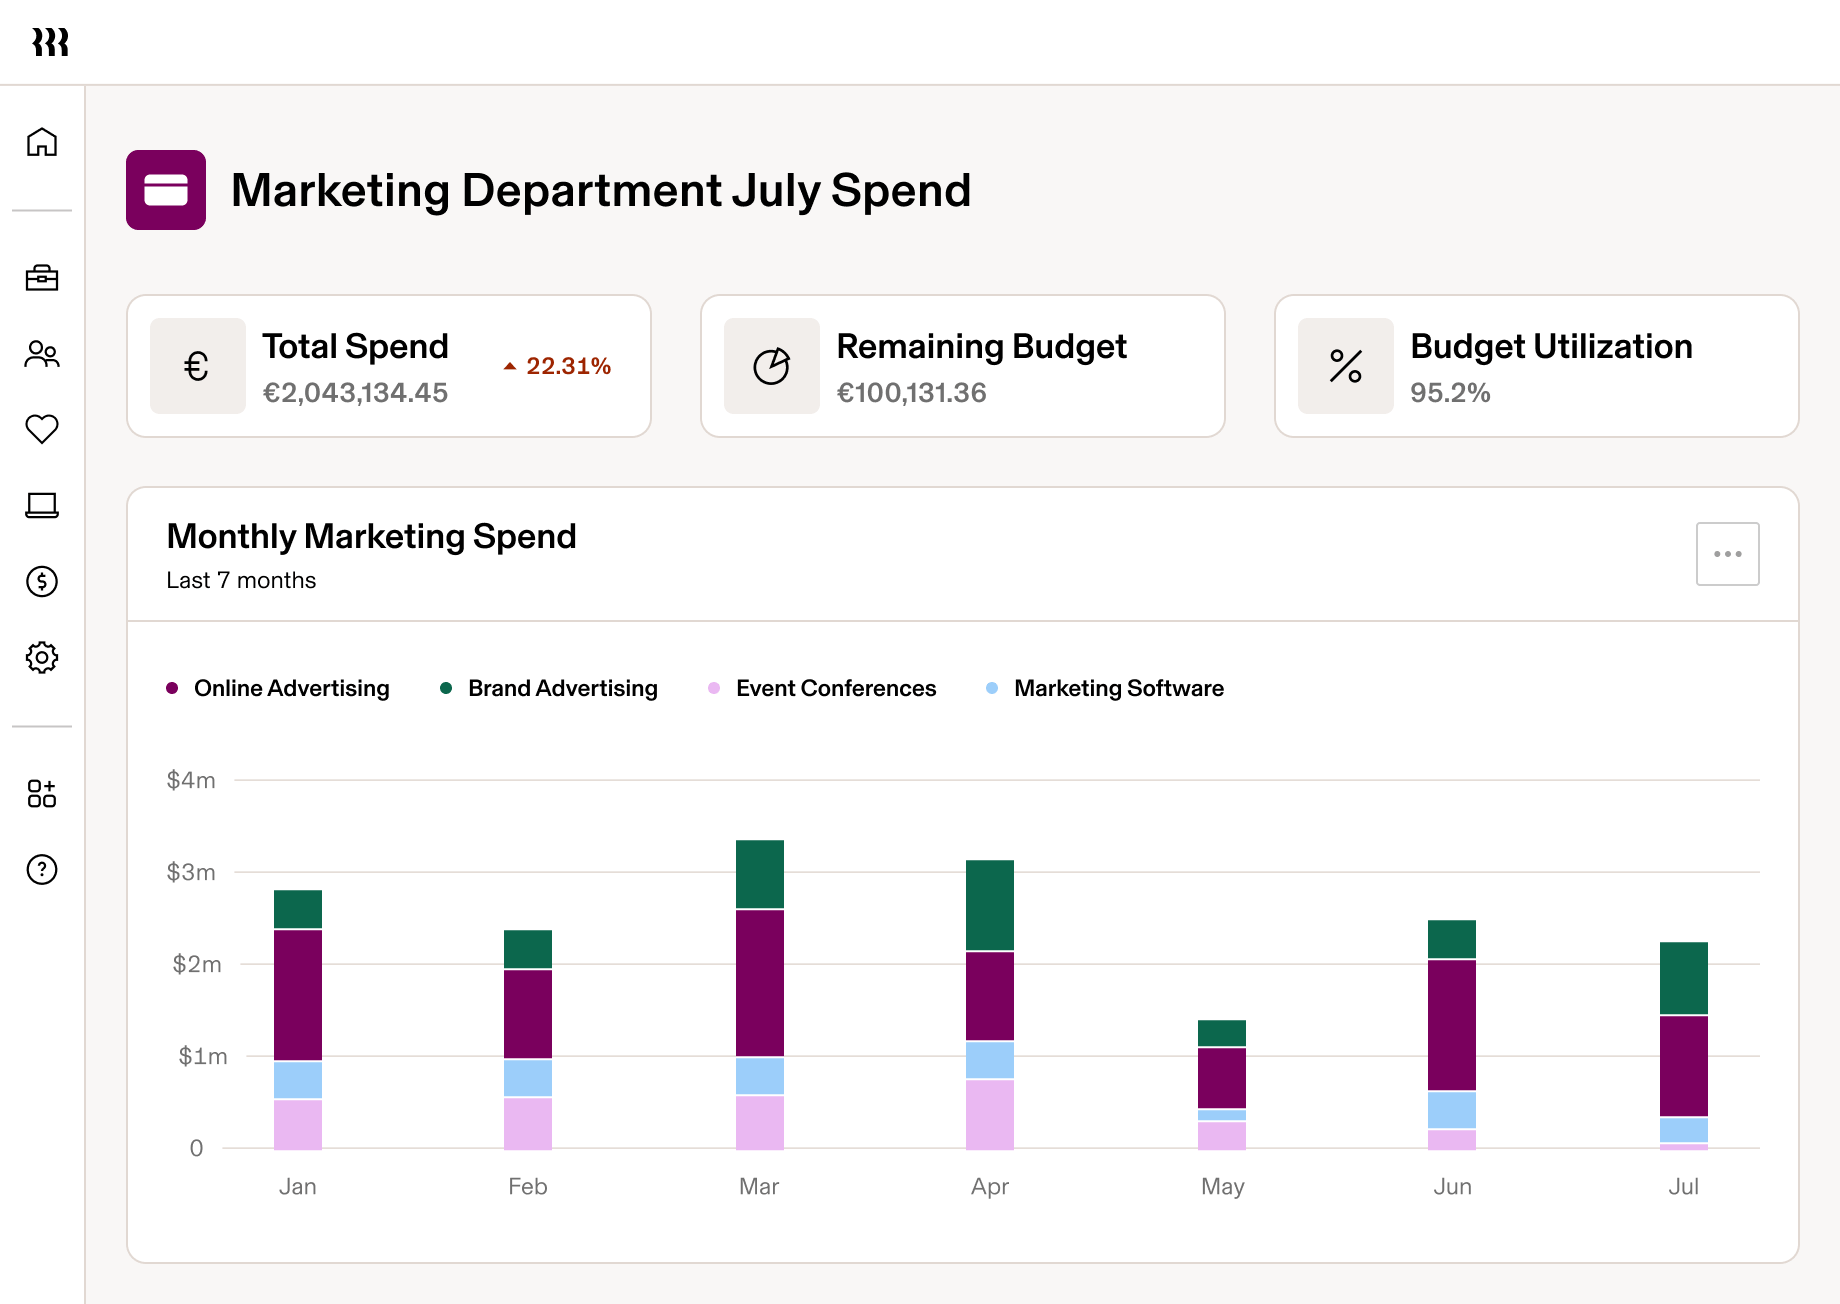This screenshot has height=1304, width=1840.
Task: Click the Remaining Budget card
Action: pos(962,365)
